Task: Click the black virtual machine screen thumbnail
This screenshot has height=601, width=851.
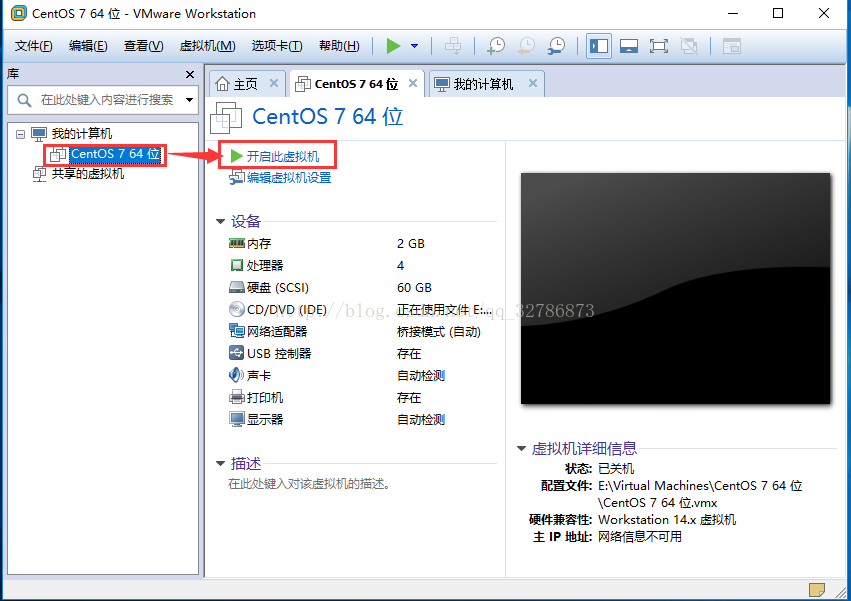Action: click(x=675, y=288)
